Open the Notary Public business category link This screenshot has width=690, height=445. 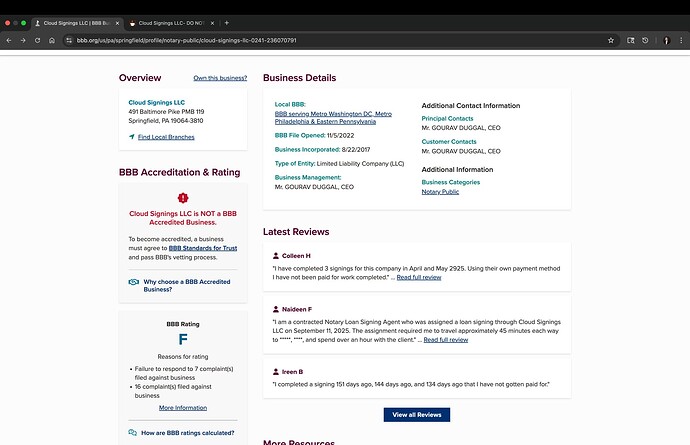click(440, 191)
